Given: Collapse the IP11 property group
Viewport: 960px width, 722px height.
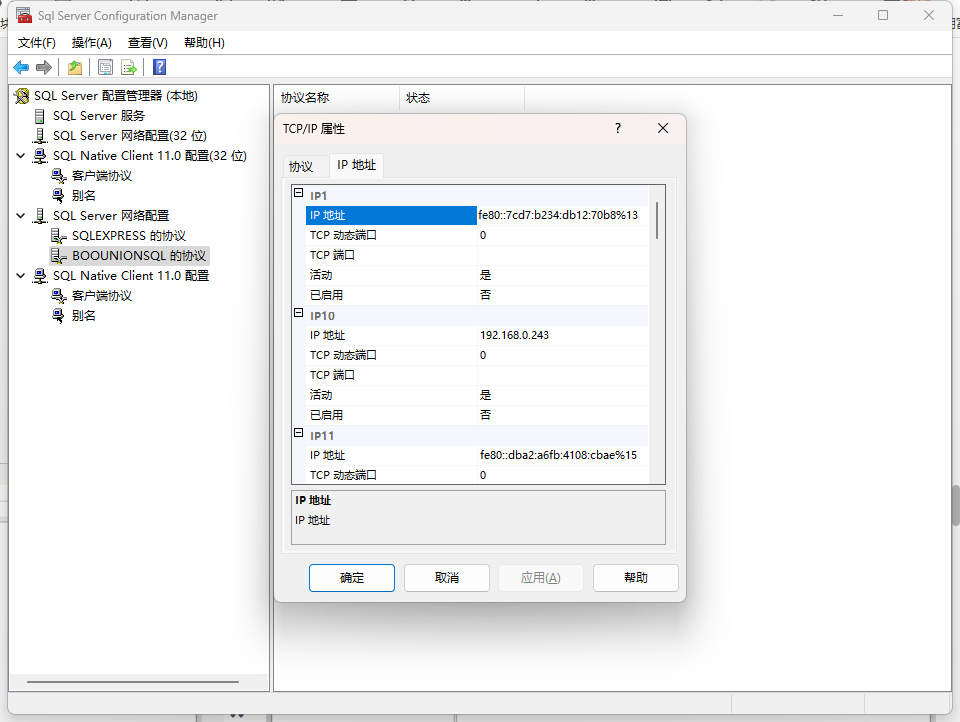Looking at the screenshot, I should point(299,433).
